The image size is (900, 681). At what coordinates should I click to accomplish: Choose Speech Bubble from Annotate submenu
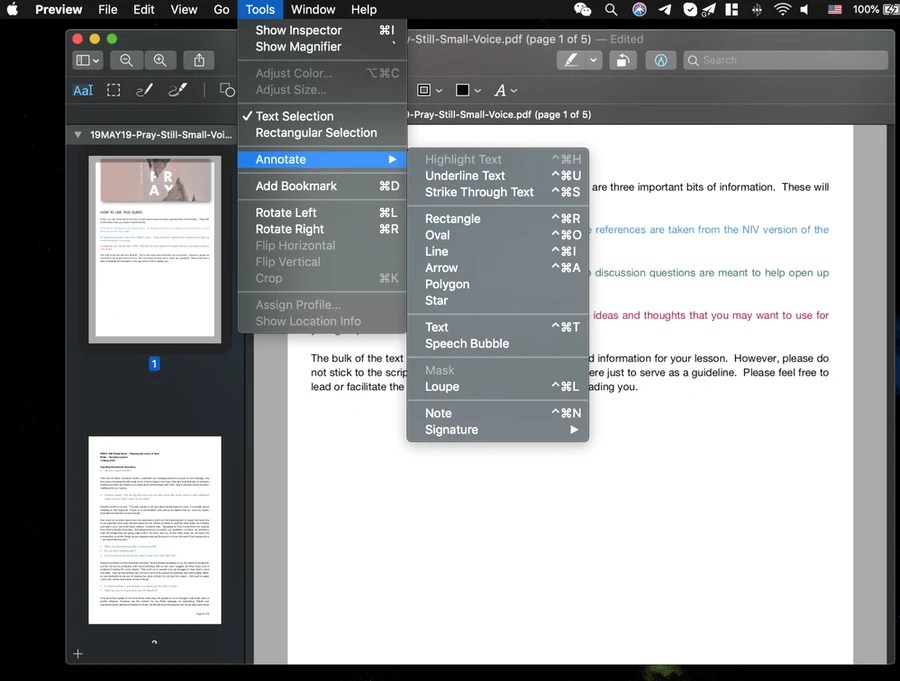point(467,344)
